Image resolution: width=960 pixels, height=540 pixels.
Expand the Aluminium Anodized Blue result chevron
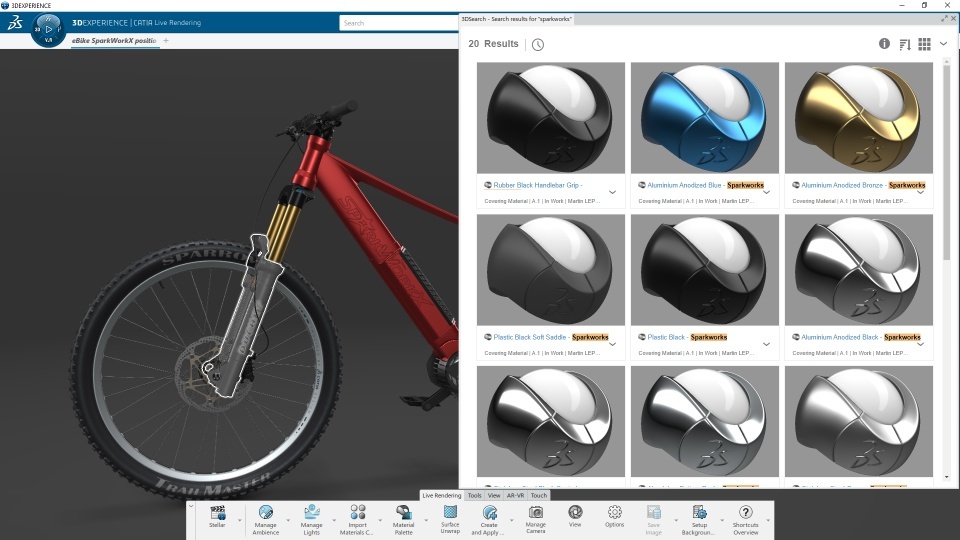click(x=766, y=192)
